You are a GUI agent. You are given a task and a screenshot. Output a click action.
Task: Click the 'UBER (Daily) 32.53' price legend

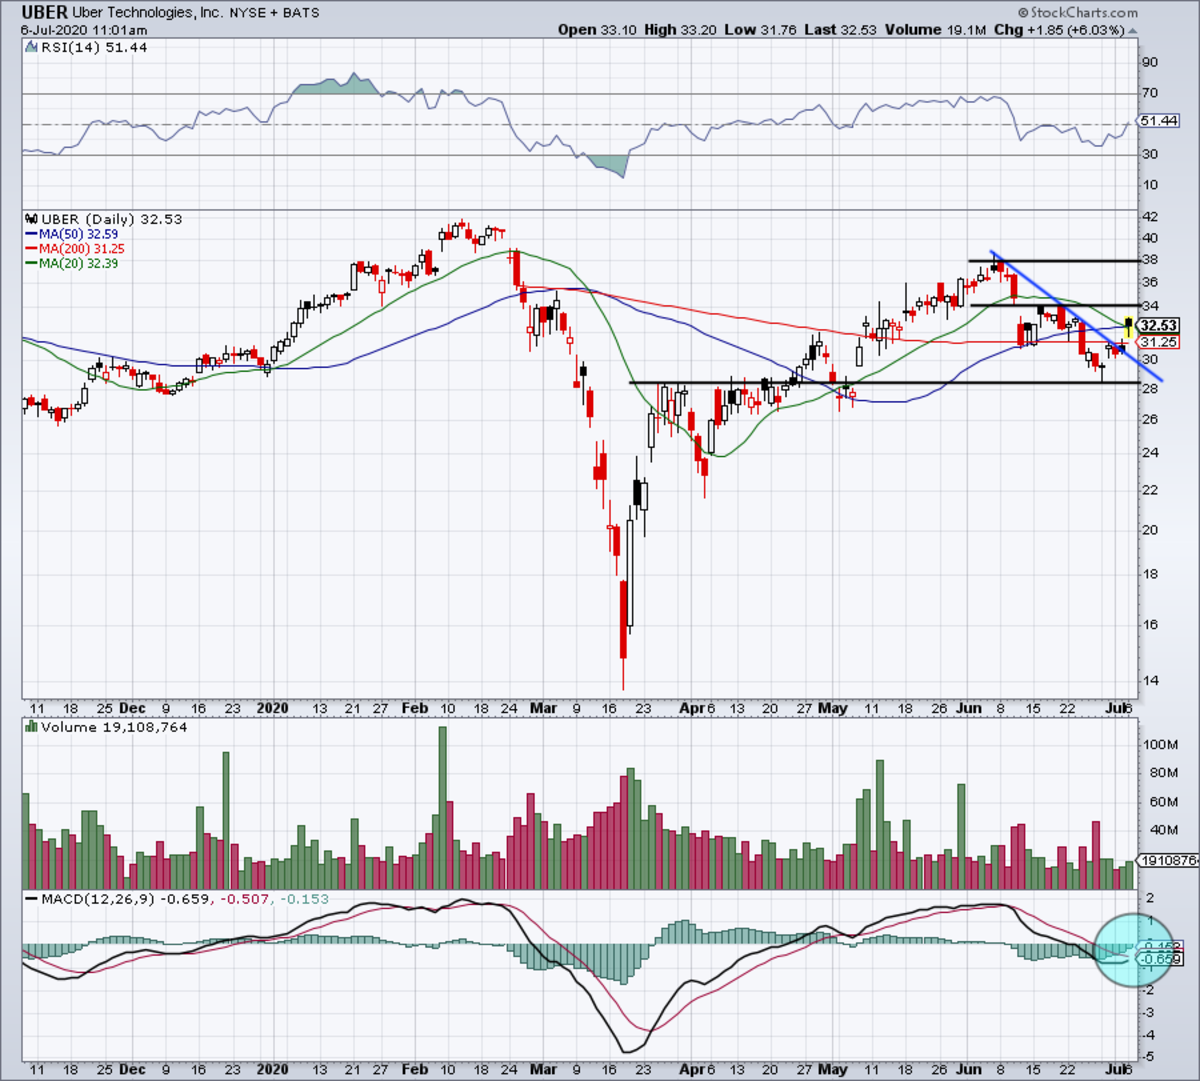coord(103,219)
